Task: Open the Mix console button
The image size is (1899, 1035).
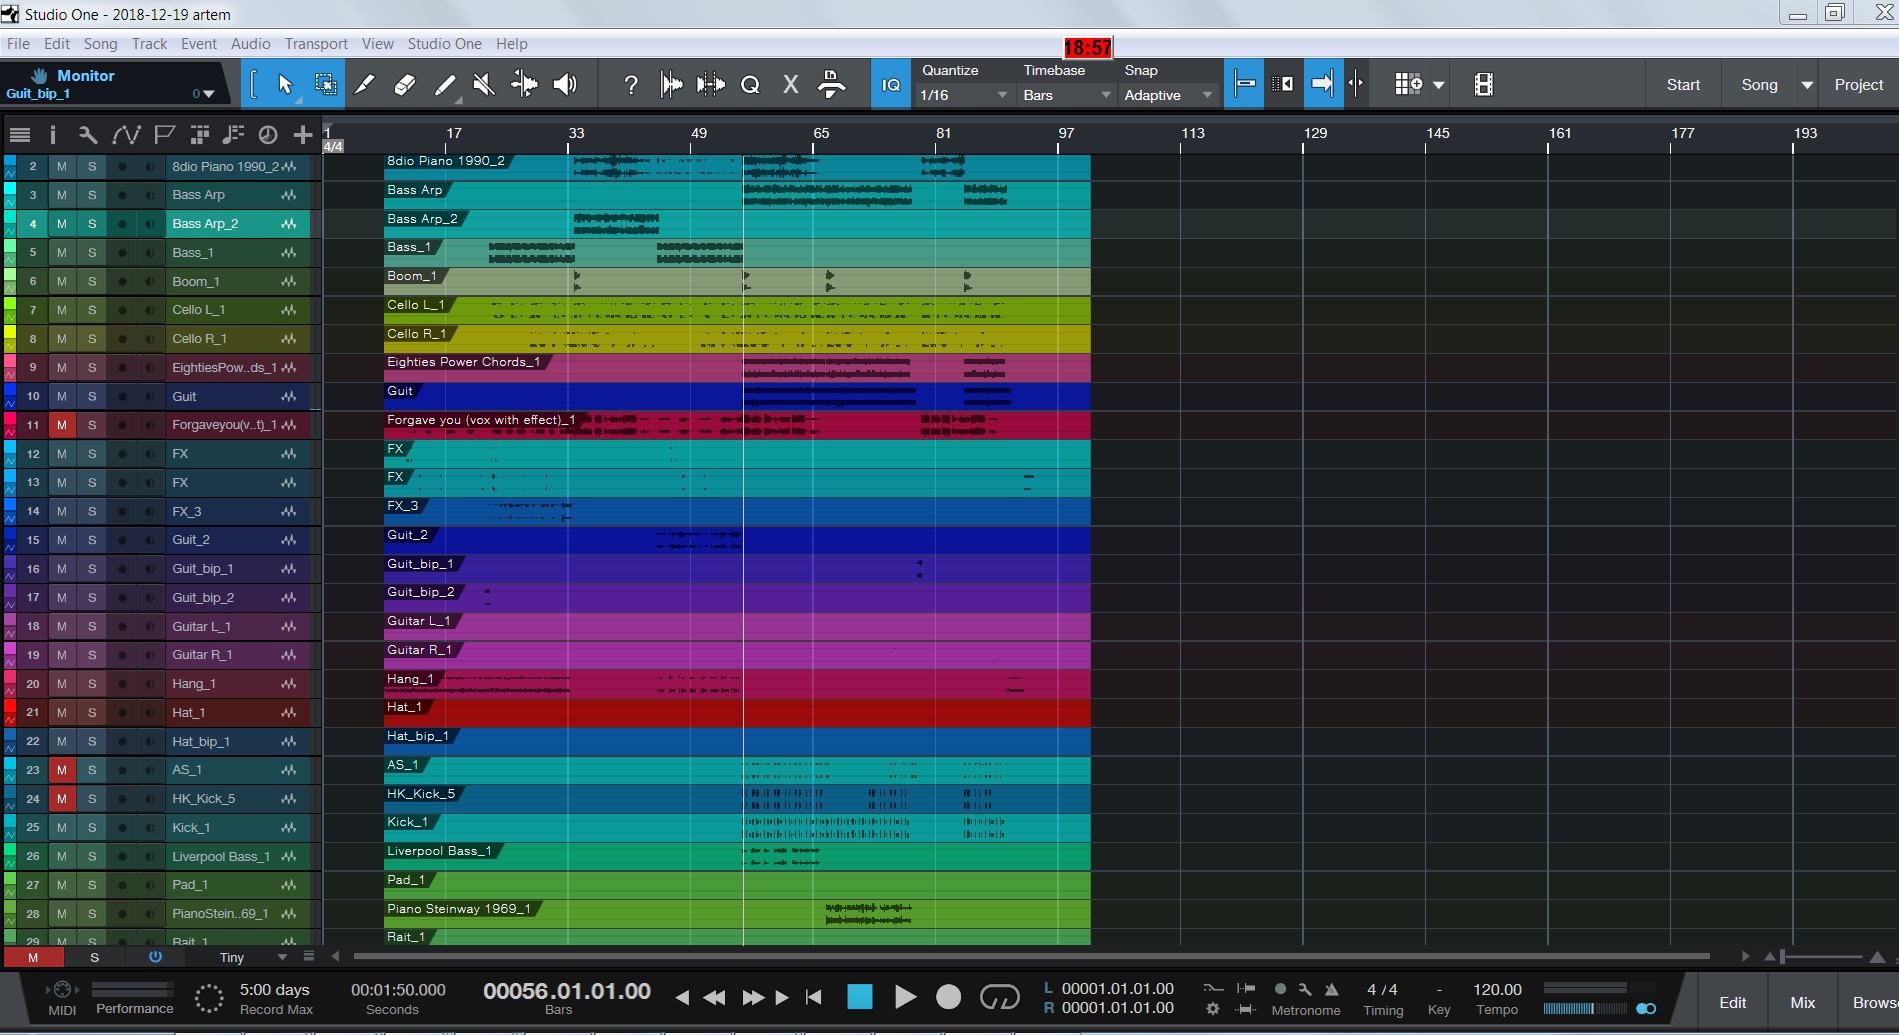Action: click(x=1803, y=1002)
